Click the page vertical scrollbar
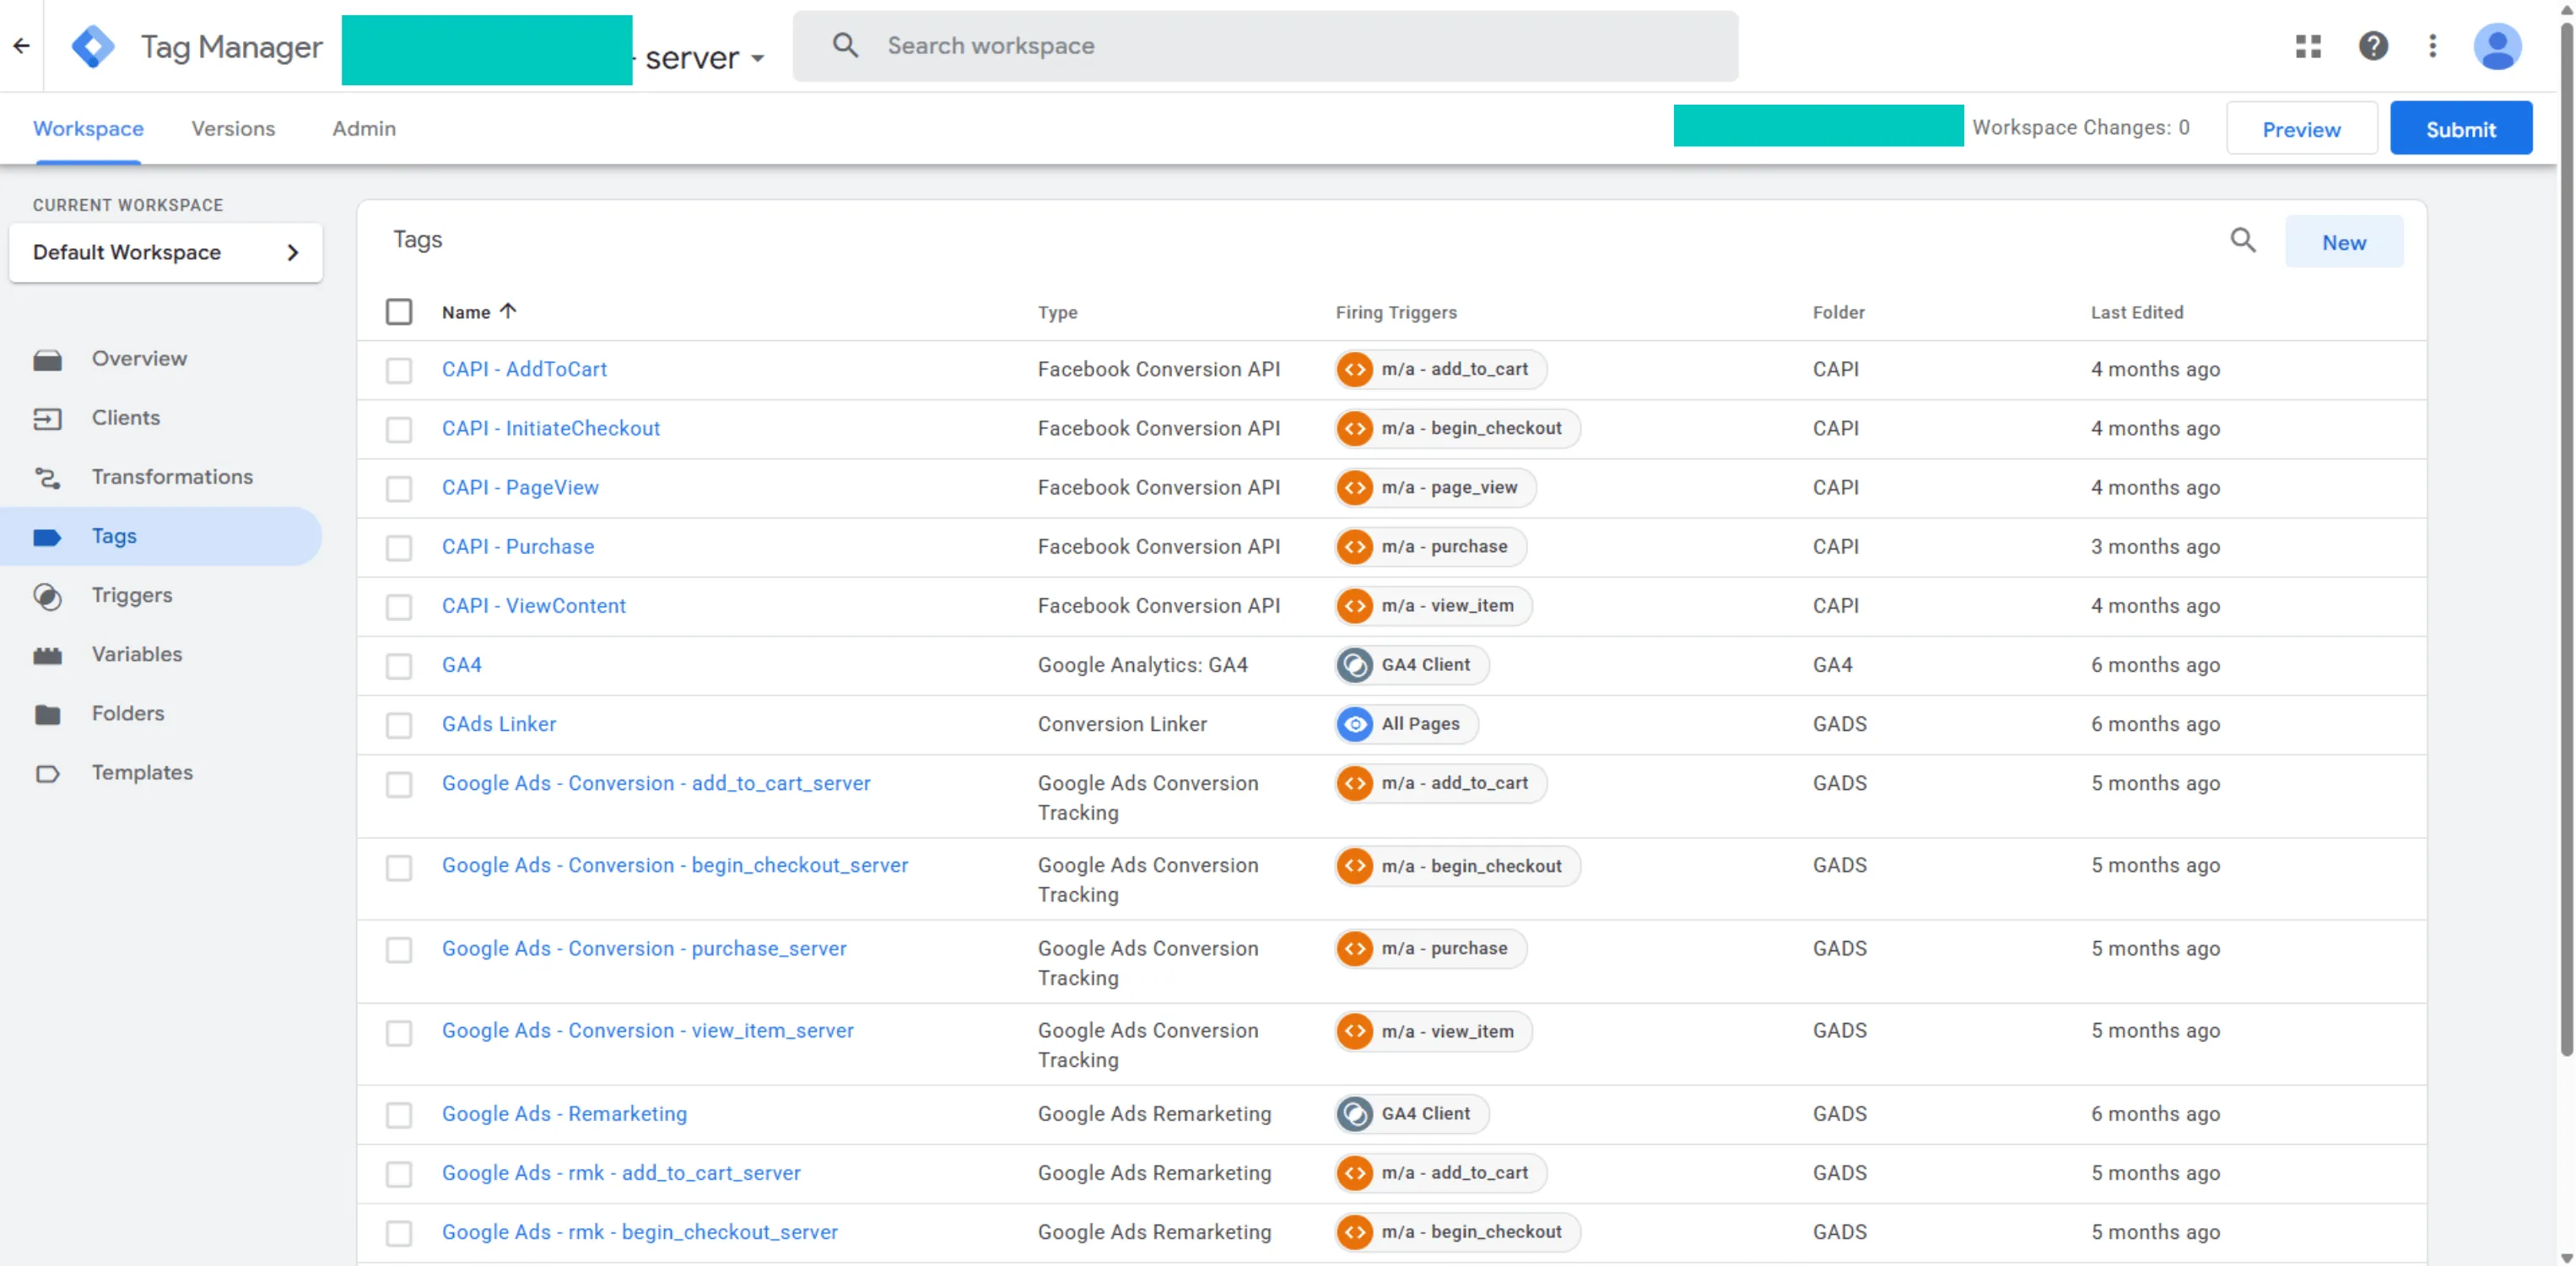This screenshot has width=2576, height=1266. [x=2566, y=540]
